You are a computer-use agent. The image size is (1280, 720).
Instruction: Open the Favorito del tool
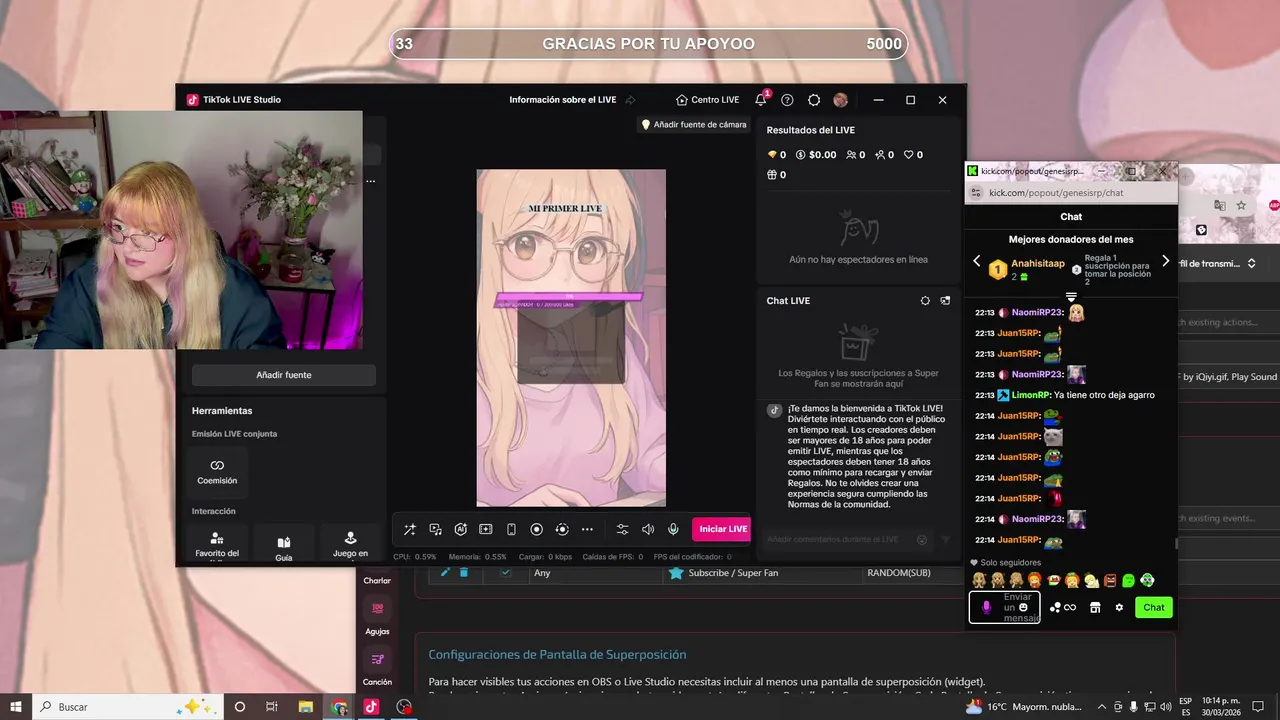tap(217, 545)
